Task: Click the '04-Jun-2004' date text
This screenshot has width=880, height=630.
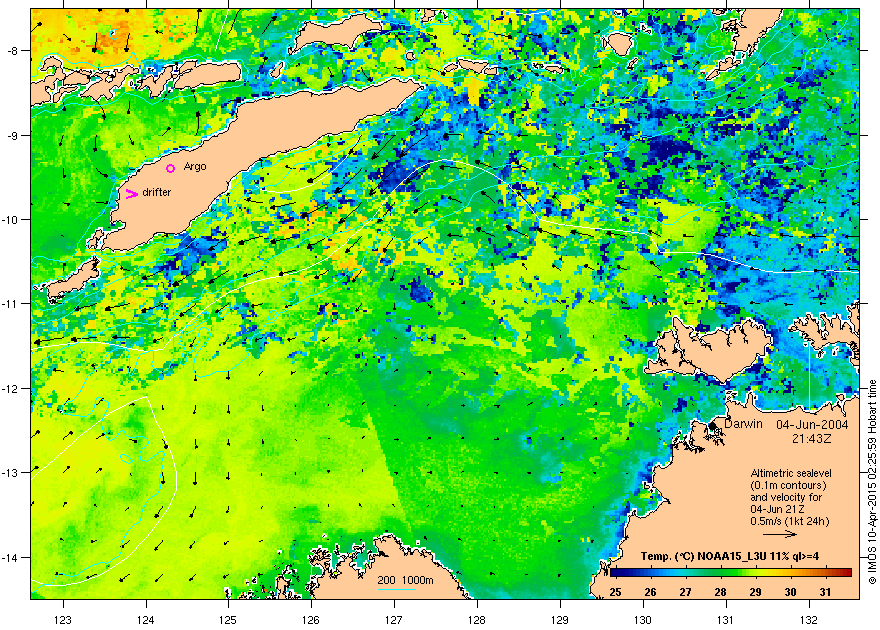Action: (x=812, y=424)
